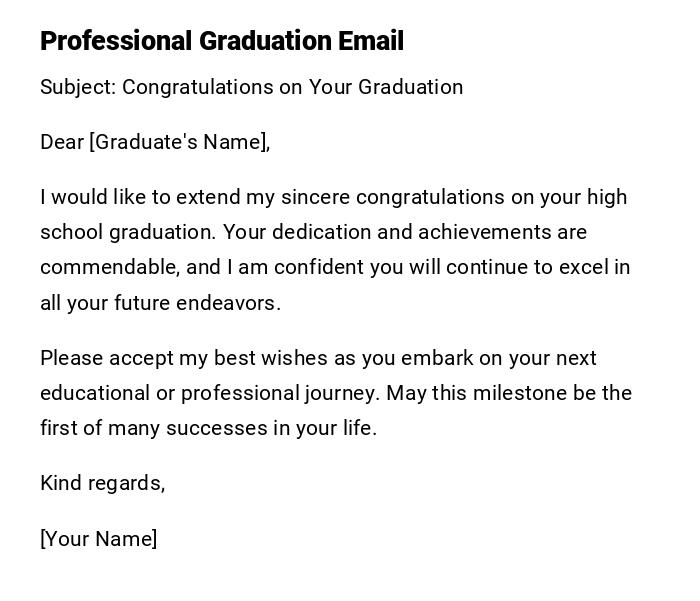Click the "Kind regards," closing line

click(x=102, y=483)
